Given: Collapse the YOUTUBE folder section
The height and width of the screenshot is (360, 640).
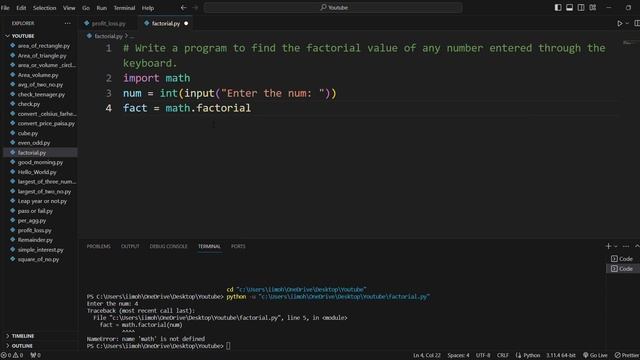Looking at the screenshot, I should click(x=23, y=36).
